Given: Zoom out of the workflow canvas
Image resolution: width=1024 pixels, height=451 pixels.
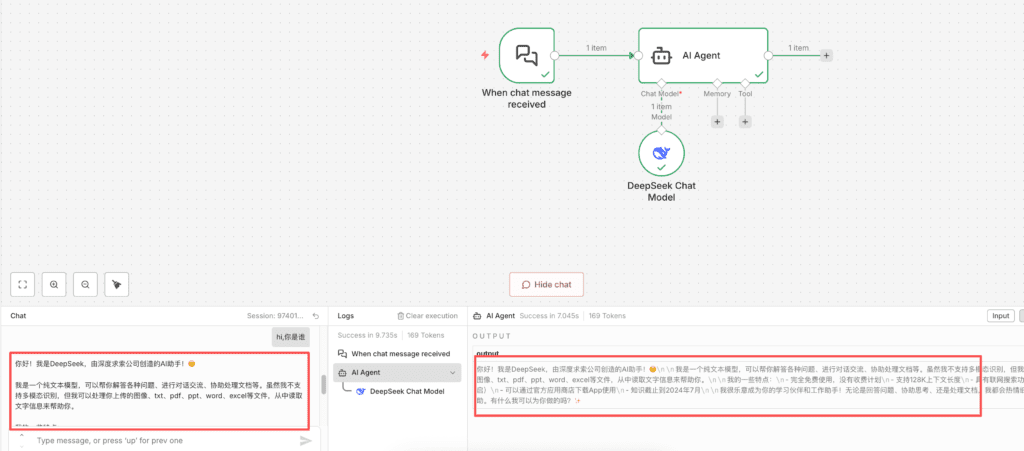Looking at the screenshot, I should tap(86, 284).
